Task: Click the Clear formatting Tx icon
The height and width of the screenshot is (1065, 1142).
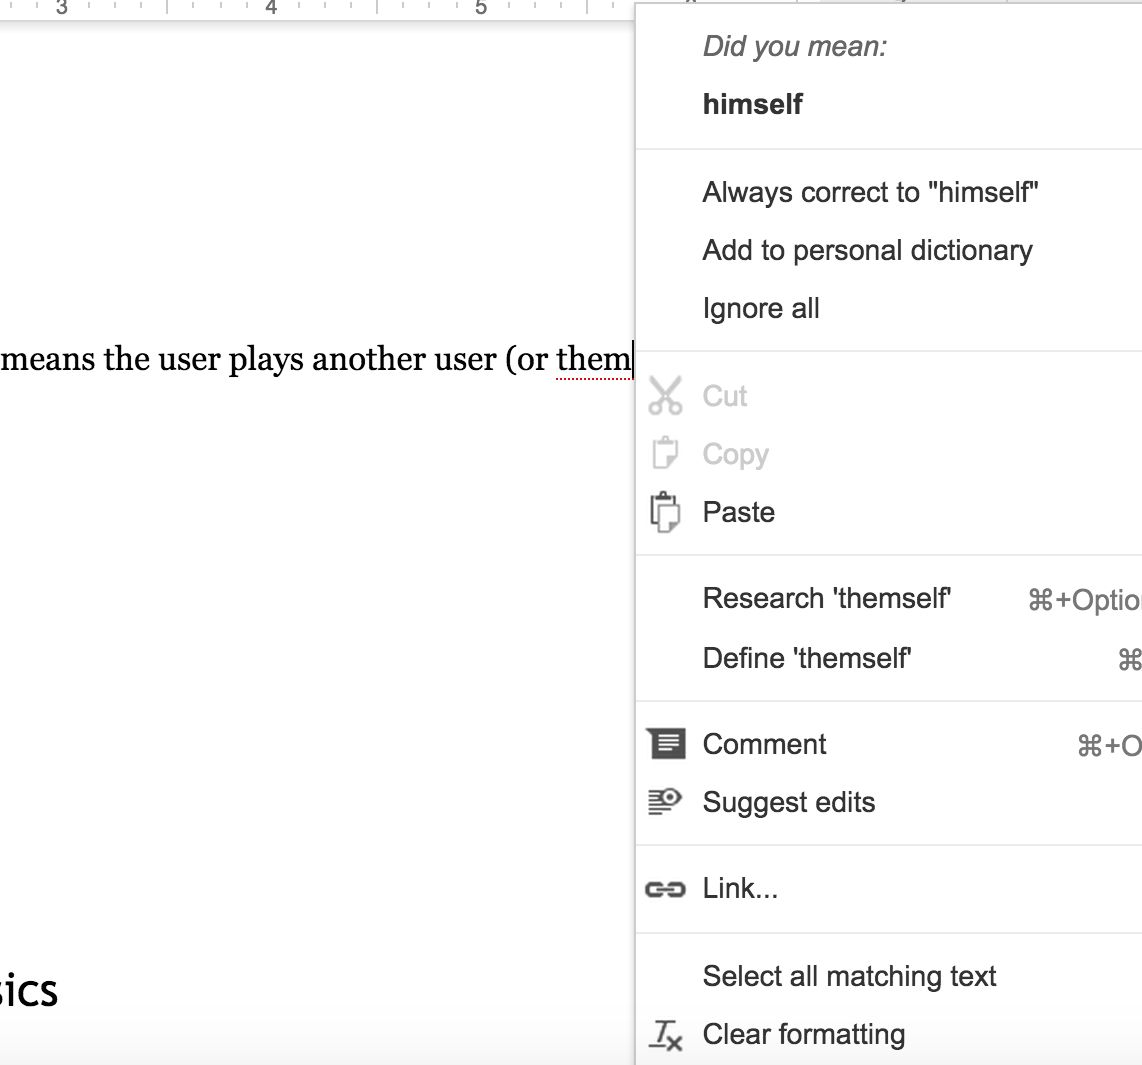Action: [x=666, y=1035]
